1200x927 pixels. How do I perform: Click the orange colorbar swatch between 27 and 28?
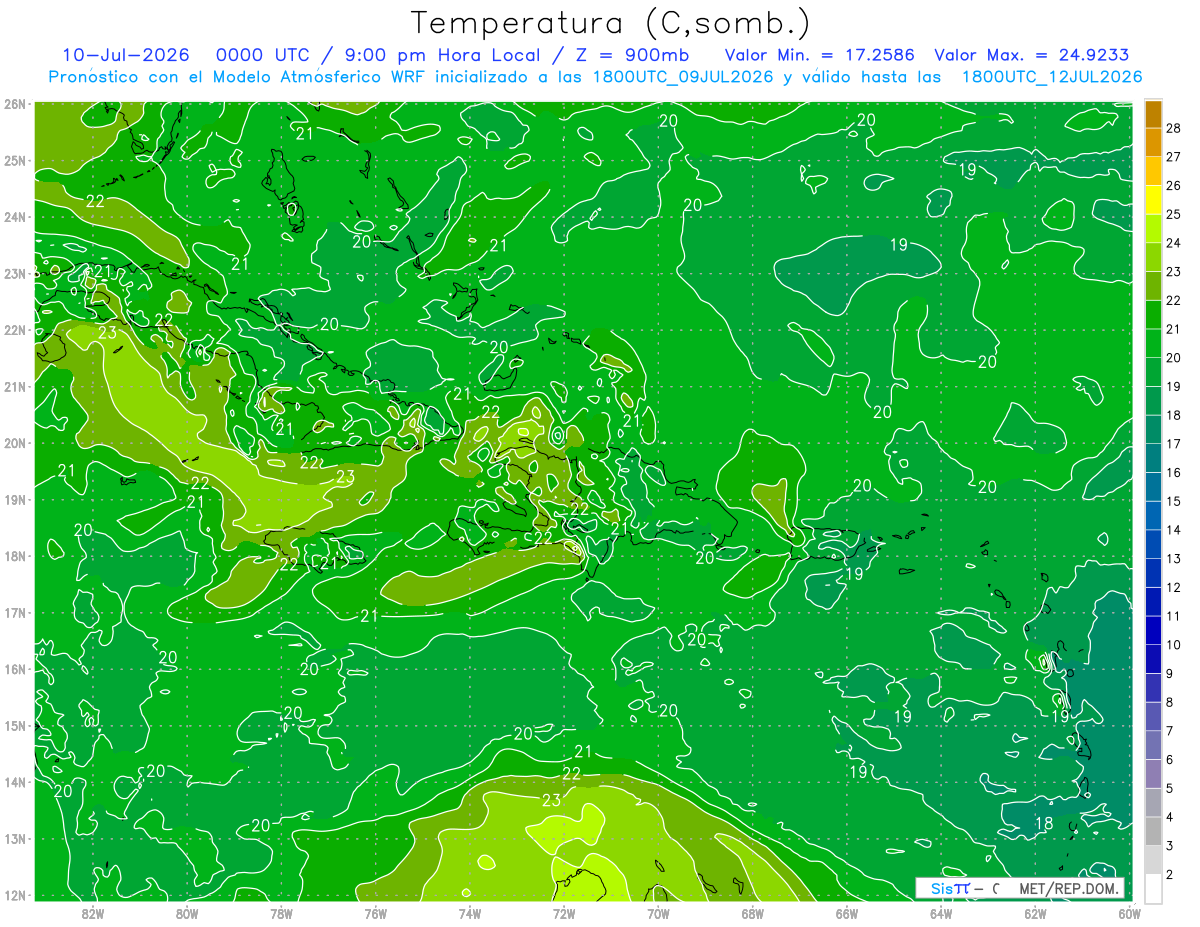[x=1153, y=142]
